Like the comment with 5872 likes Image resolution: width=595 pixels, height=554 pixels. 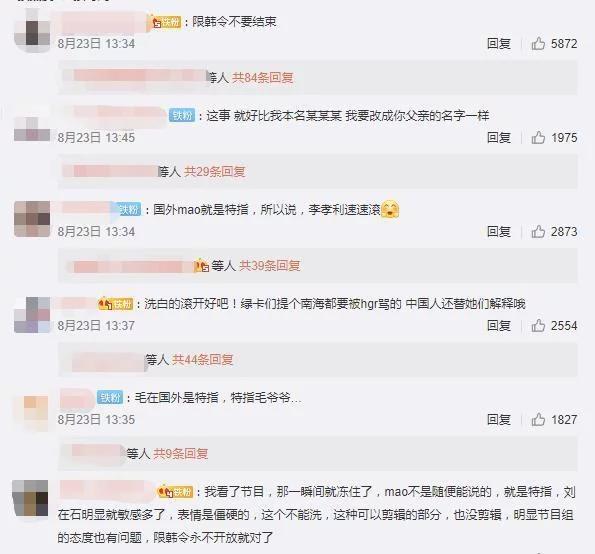coord(538,43)
